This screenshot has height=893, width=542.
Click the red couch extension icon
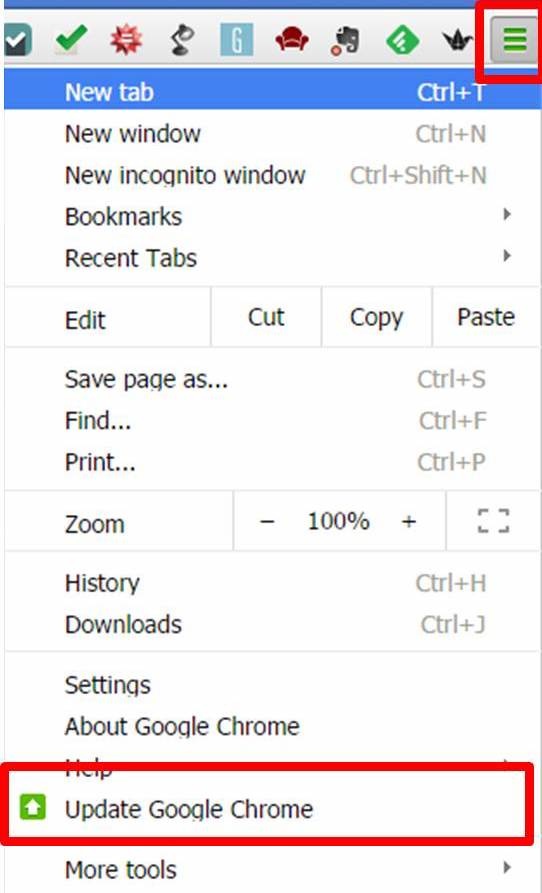[x=292, y=41]
